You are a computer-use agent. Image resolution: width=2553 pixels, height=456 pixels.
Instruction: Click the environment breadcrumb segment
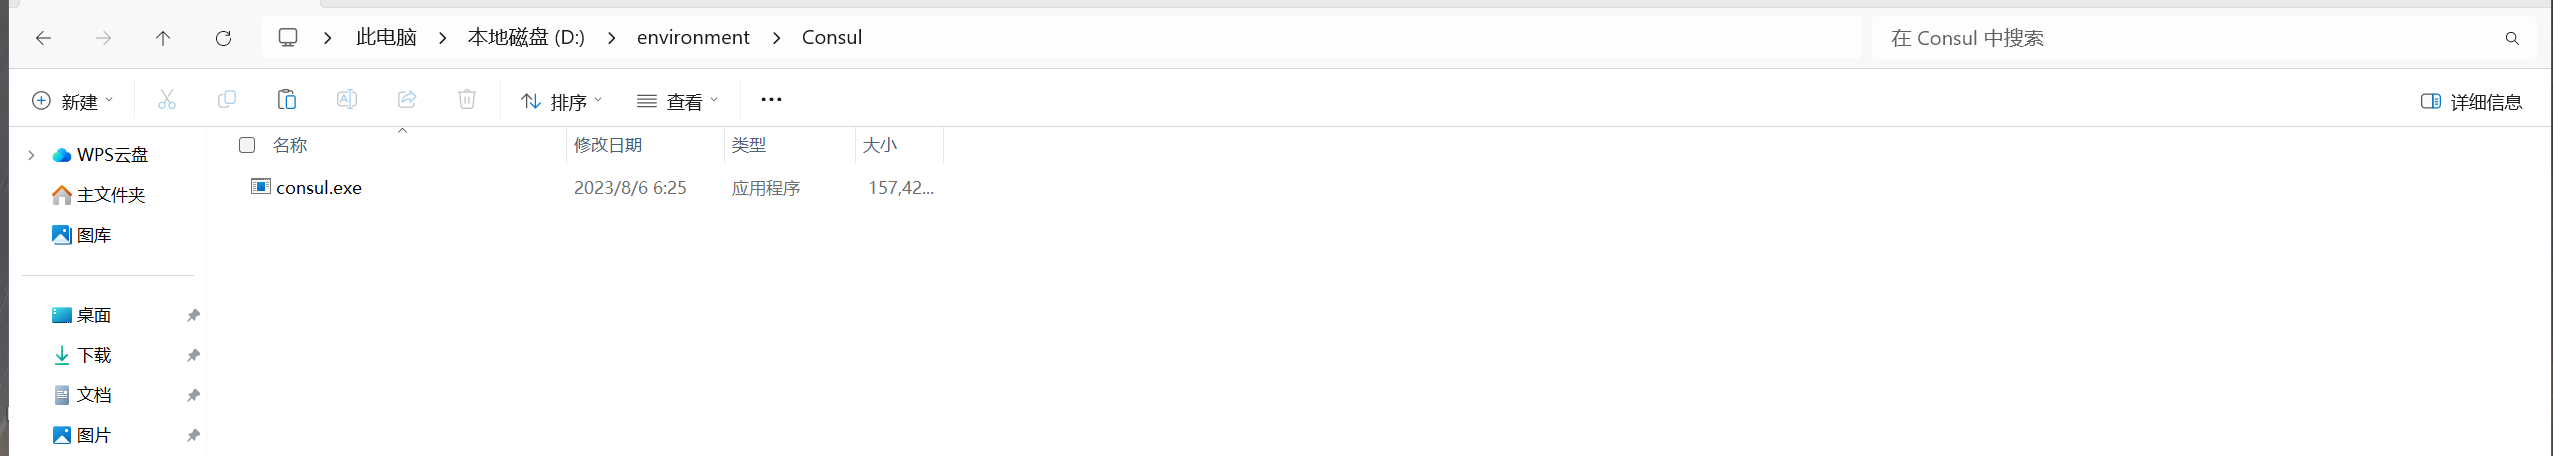pos(693,38)
